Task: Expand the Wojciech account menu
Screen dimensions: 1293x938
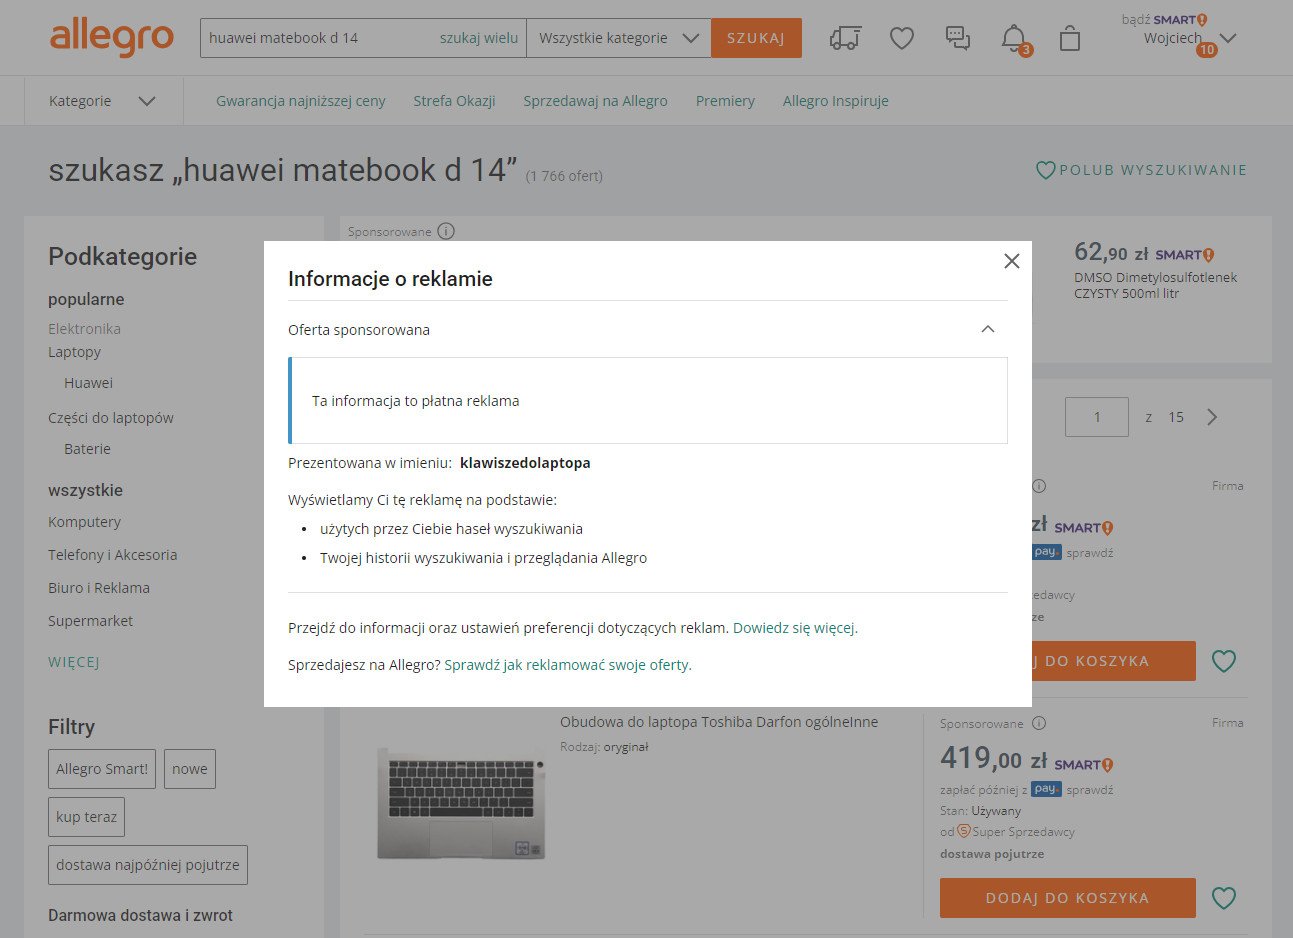Action: [x=1190, y=38]
